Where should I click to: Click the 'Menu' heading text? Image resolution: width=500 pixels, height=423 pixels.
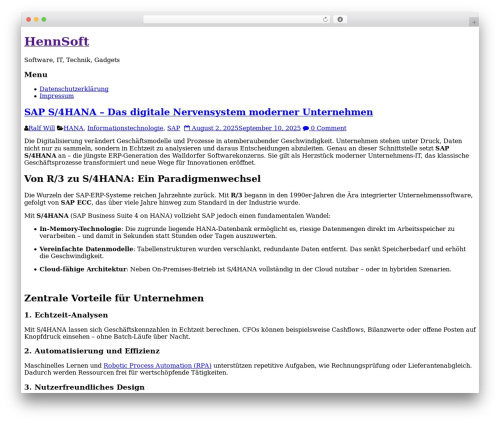point(36,74)
